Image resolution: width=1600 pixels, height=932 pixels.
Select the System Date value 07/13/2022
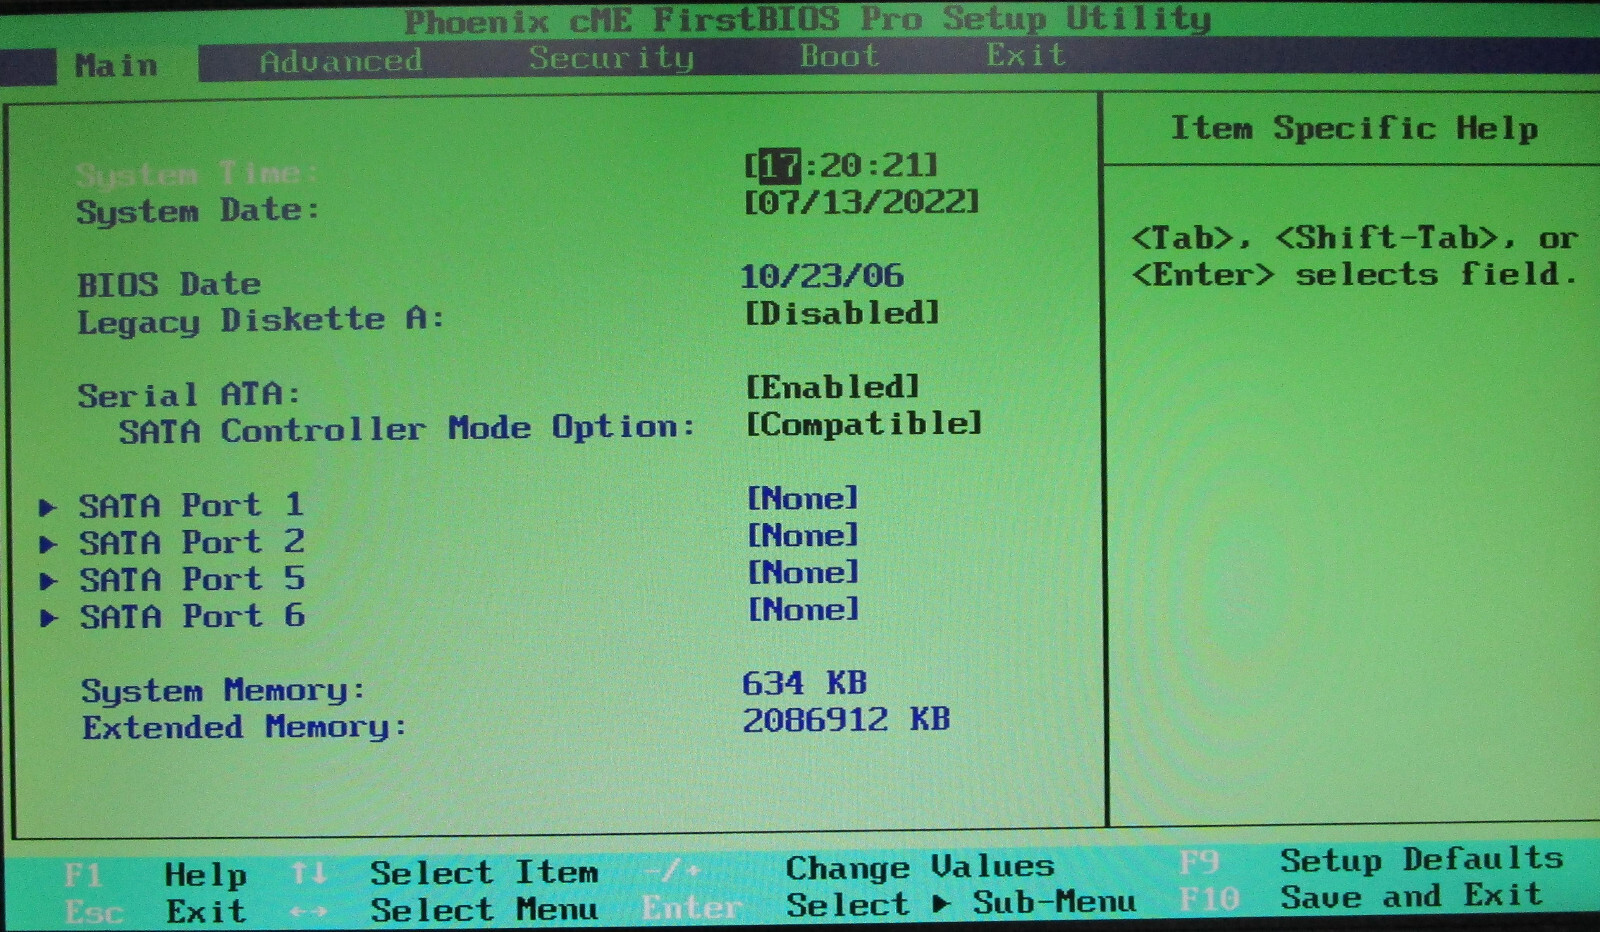861,202
